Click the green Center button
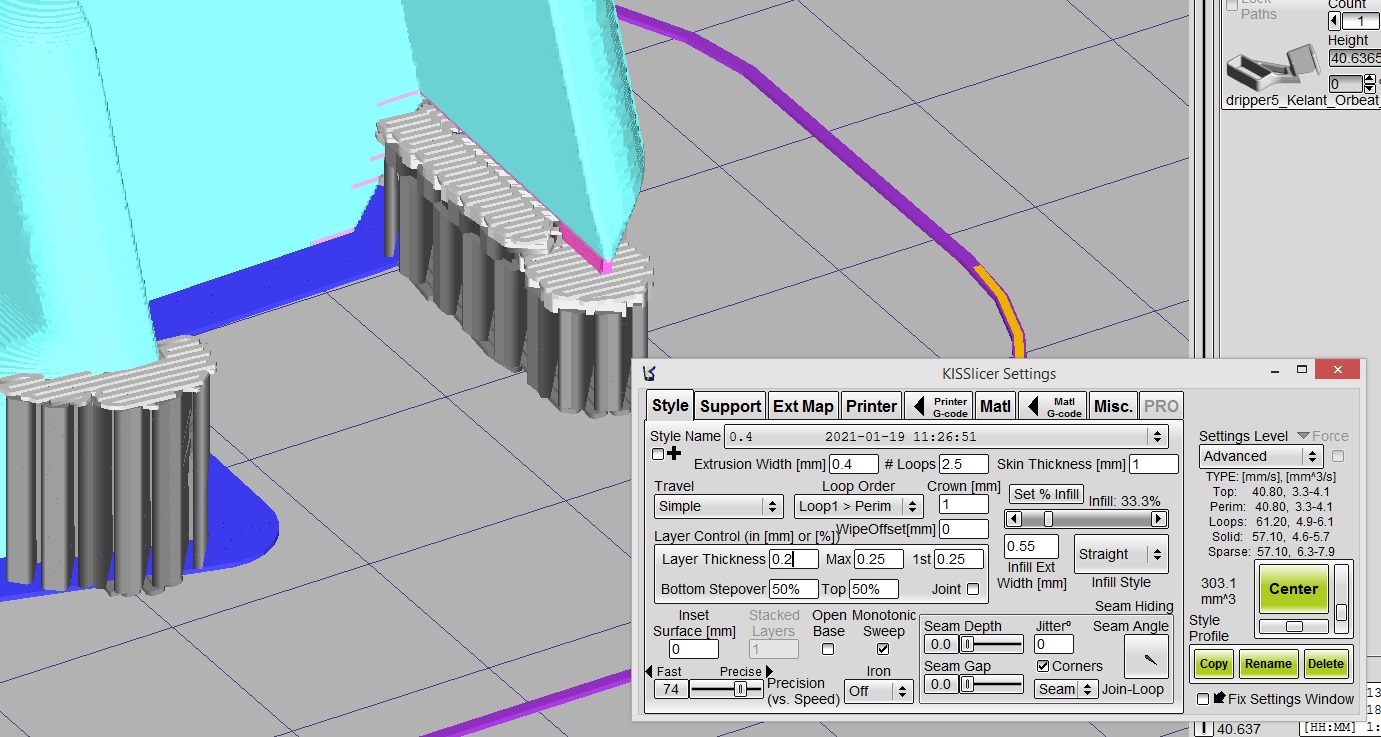 click(x=1293, y=589)
